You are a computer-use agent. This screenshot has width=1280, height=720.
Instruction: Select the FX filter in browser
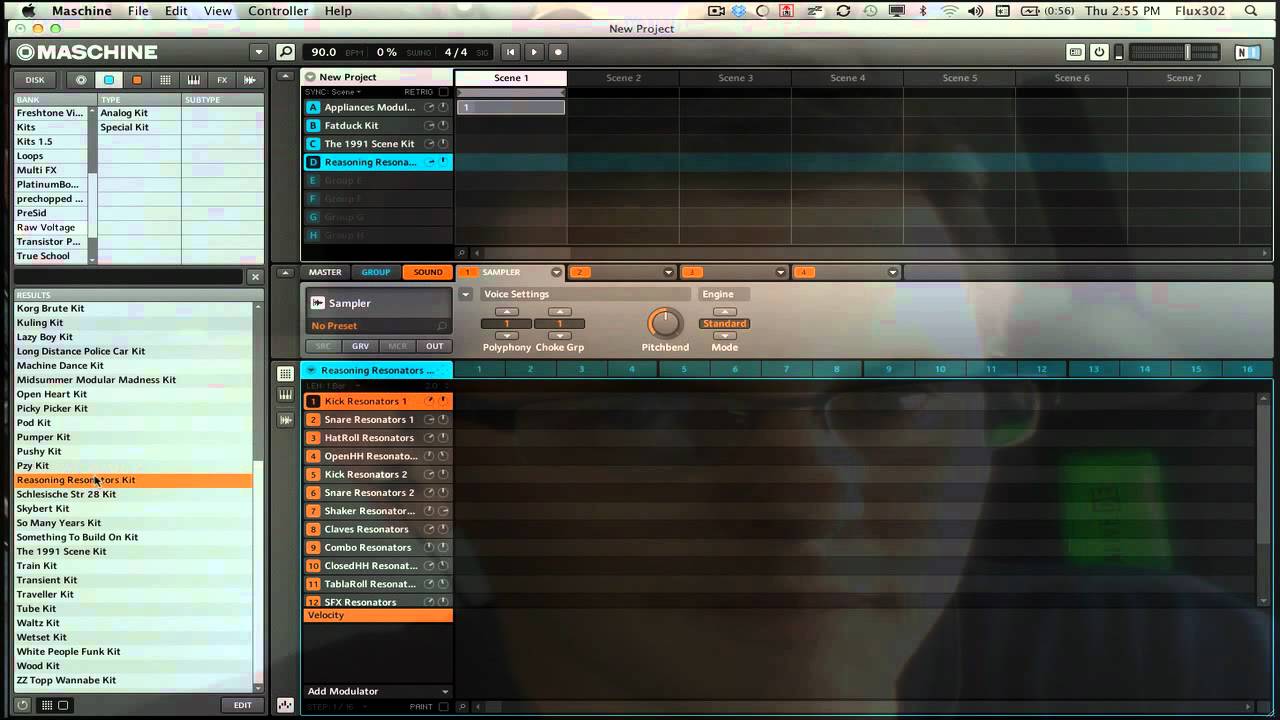click(x=222, y=80)
